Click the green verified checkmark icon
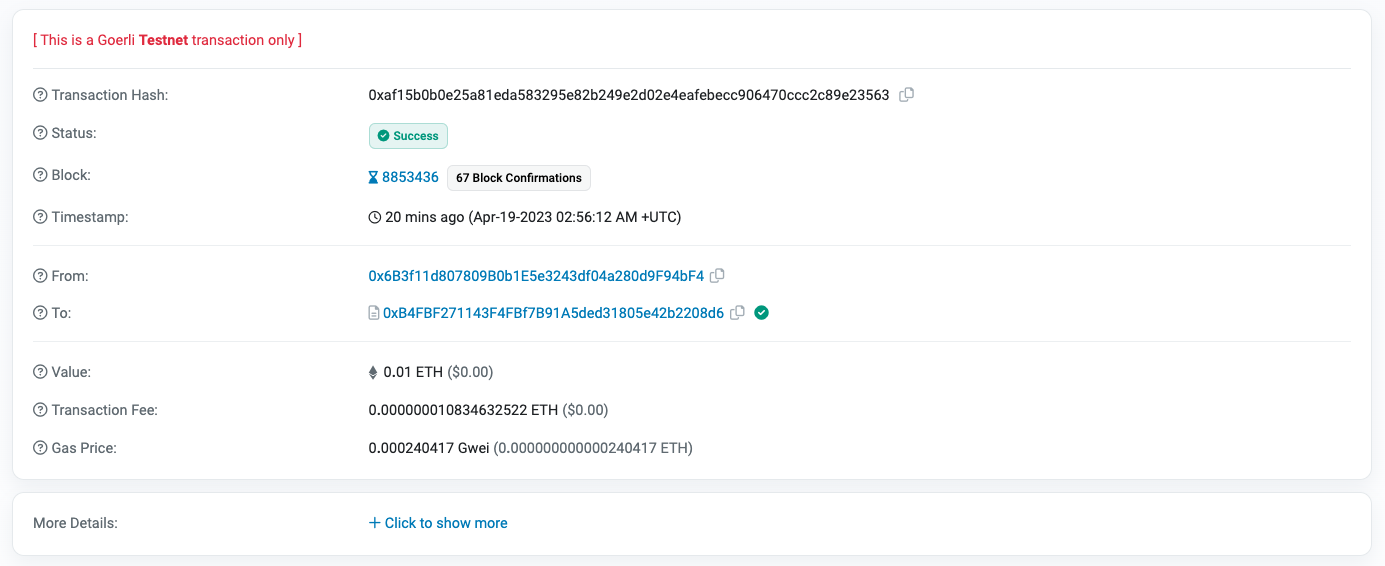 point(762,313)
